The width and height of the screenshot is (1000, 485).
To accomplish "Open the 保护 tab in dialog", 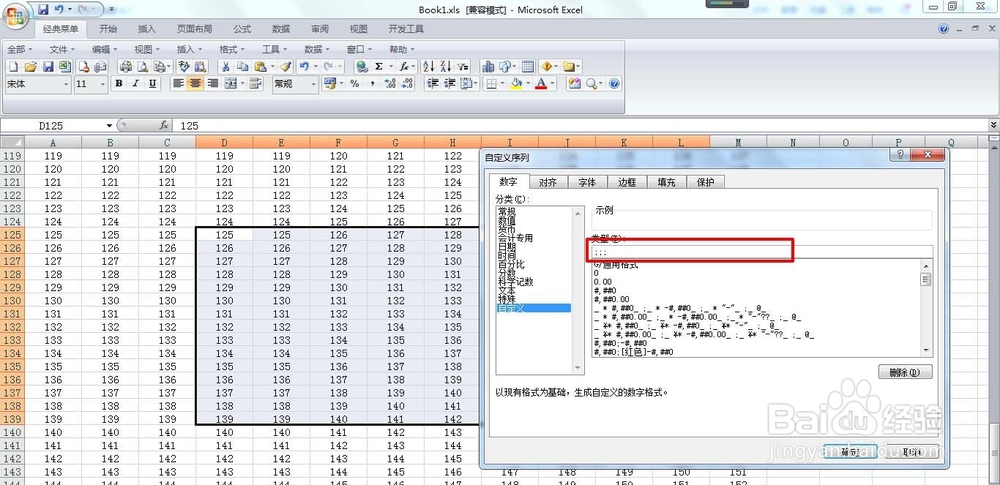I will [x=705, y=182].
